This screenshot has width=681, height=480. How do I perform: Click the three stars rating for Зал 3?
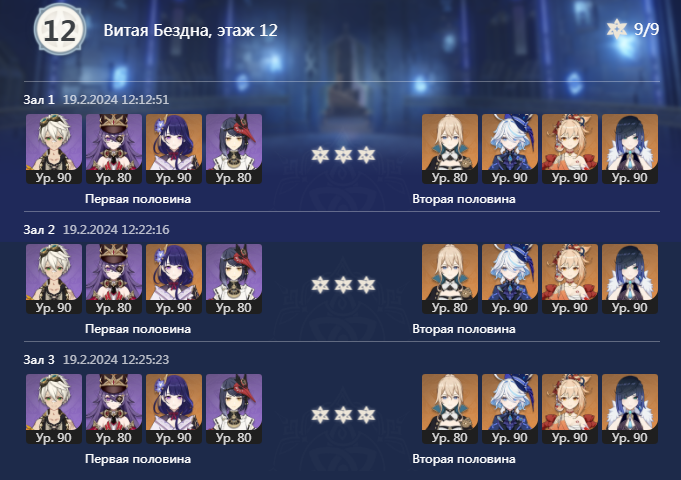click(x=343, y=415)
